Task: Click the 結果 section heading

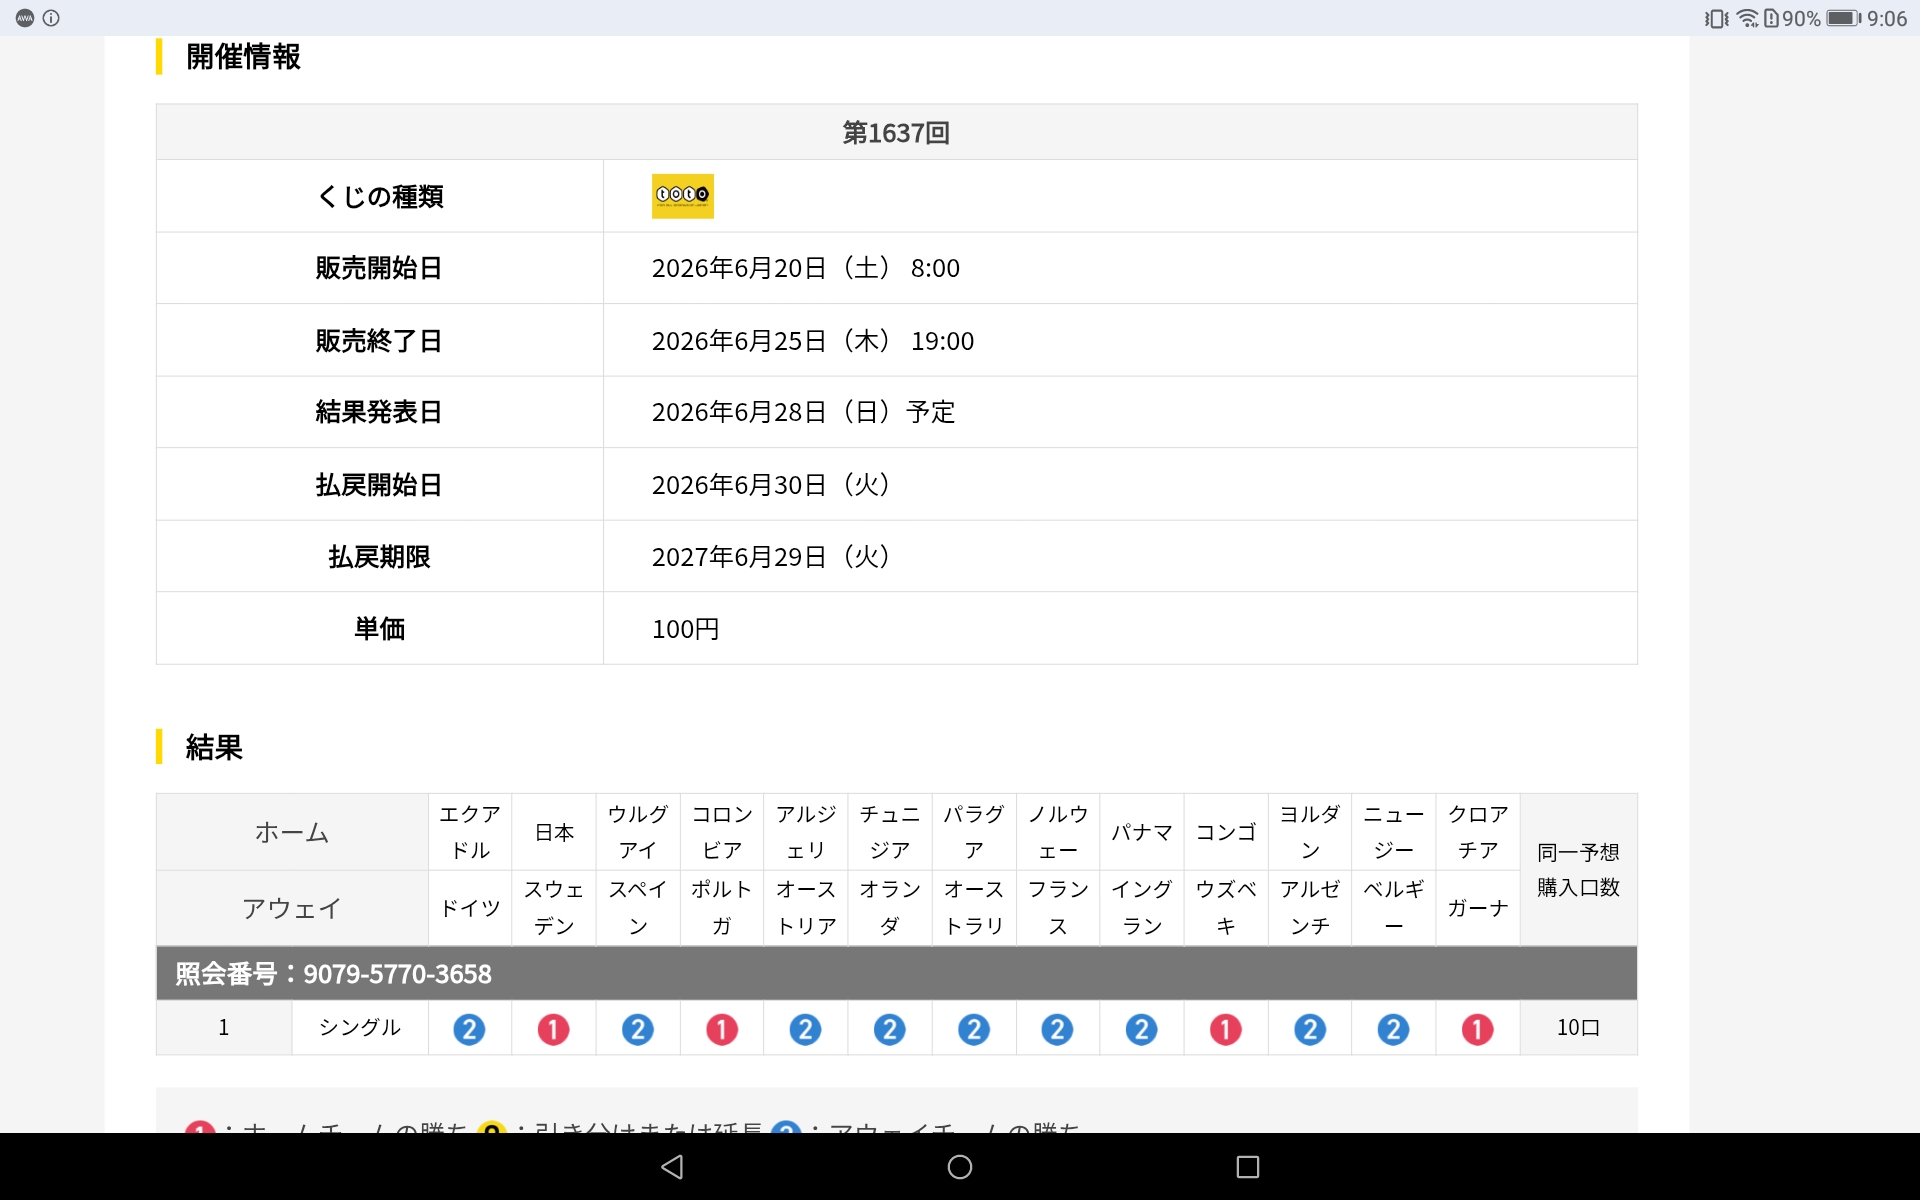Action: click(x=214, y=747)
